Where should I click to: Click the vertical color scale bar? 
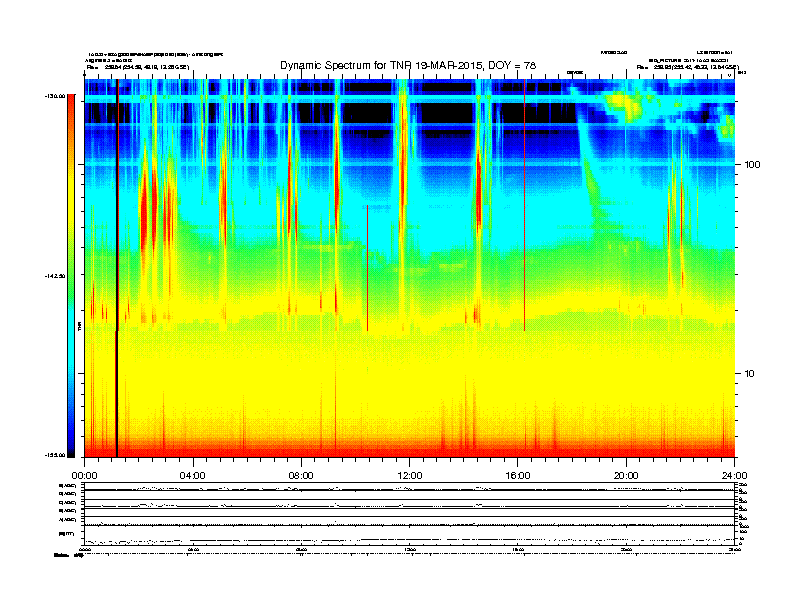tap(71, 276)
